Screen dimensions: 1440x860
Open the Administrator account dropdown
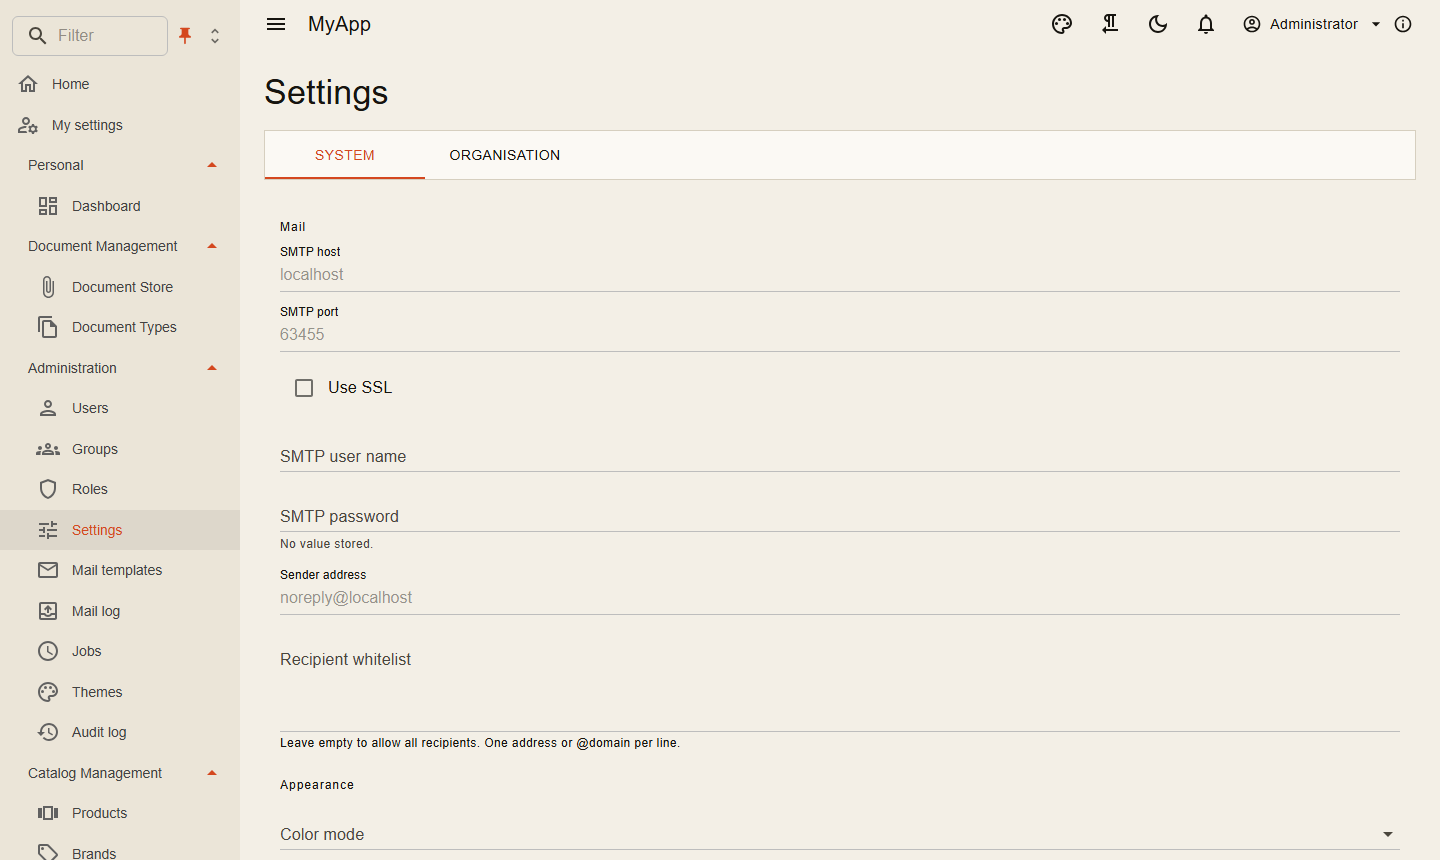pos(1311,24)
